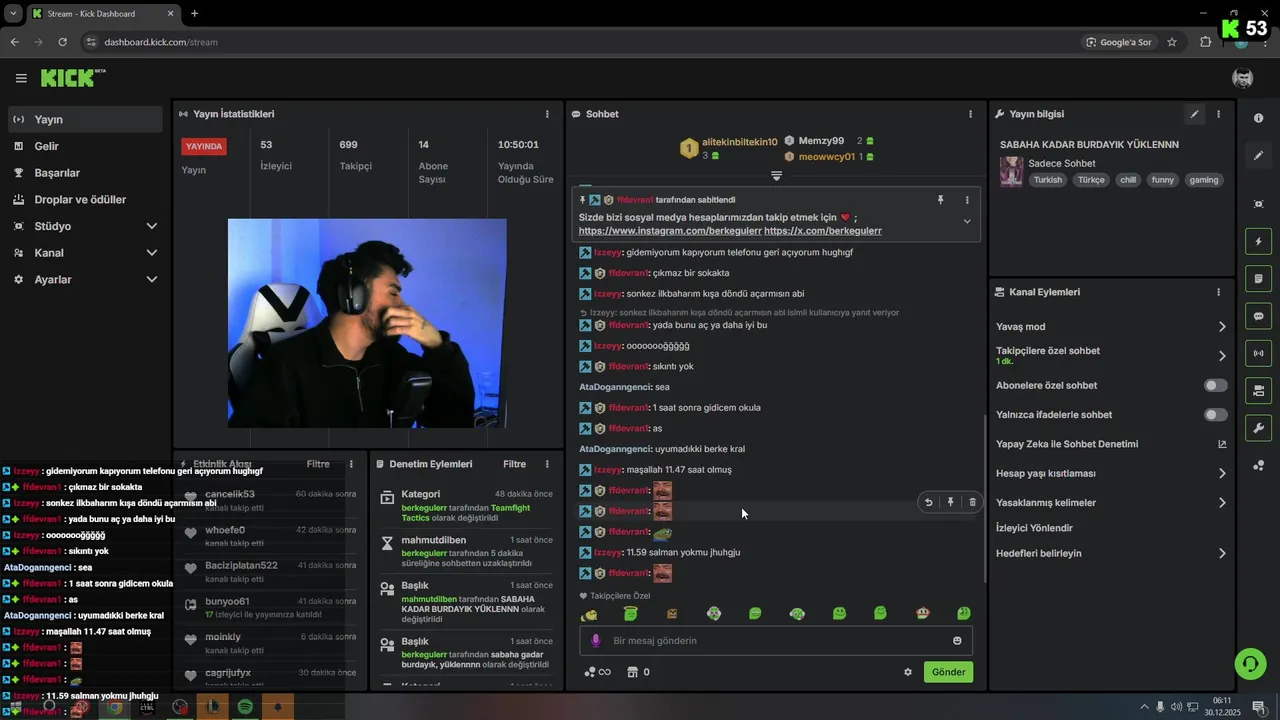Open Hesap yaşı kısıtlaması options
Screen dimensions: 1280x720
[x=1222, y=474]
